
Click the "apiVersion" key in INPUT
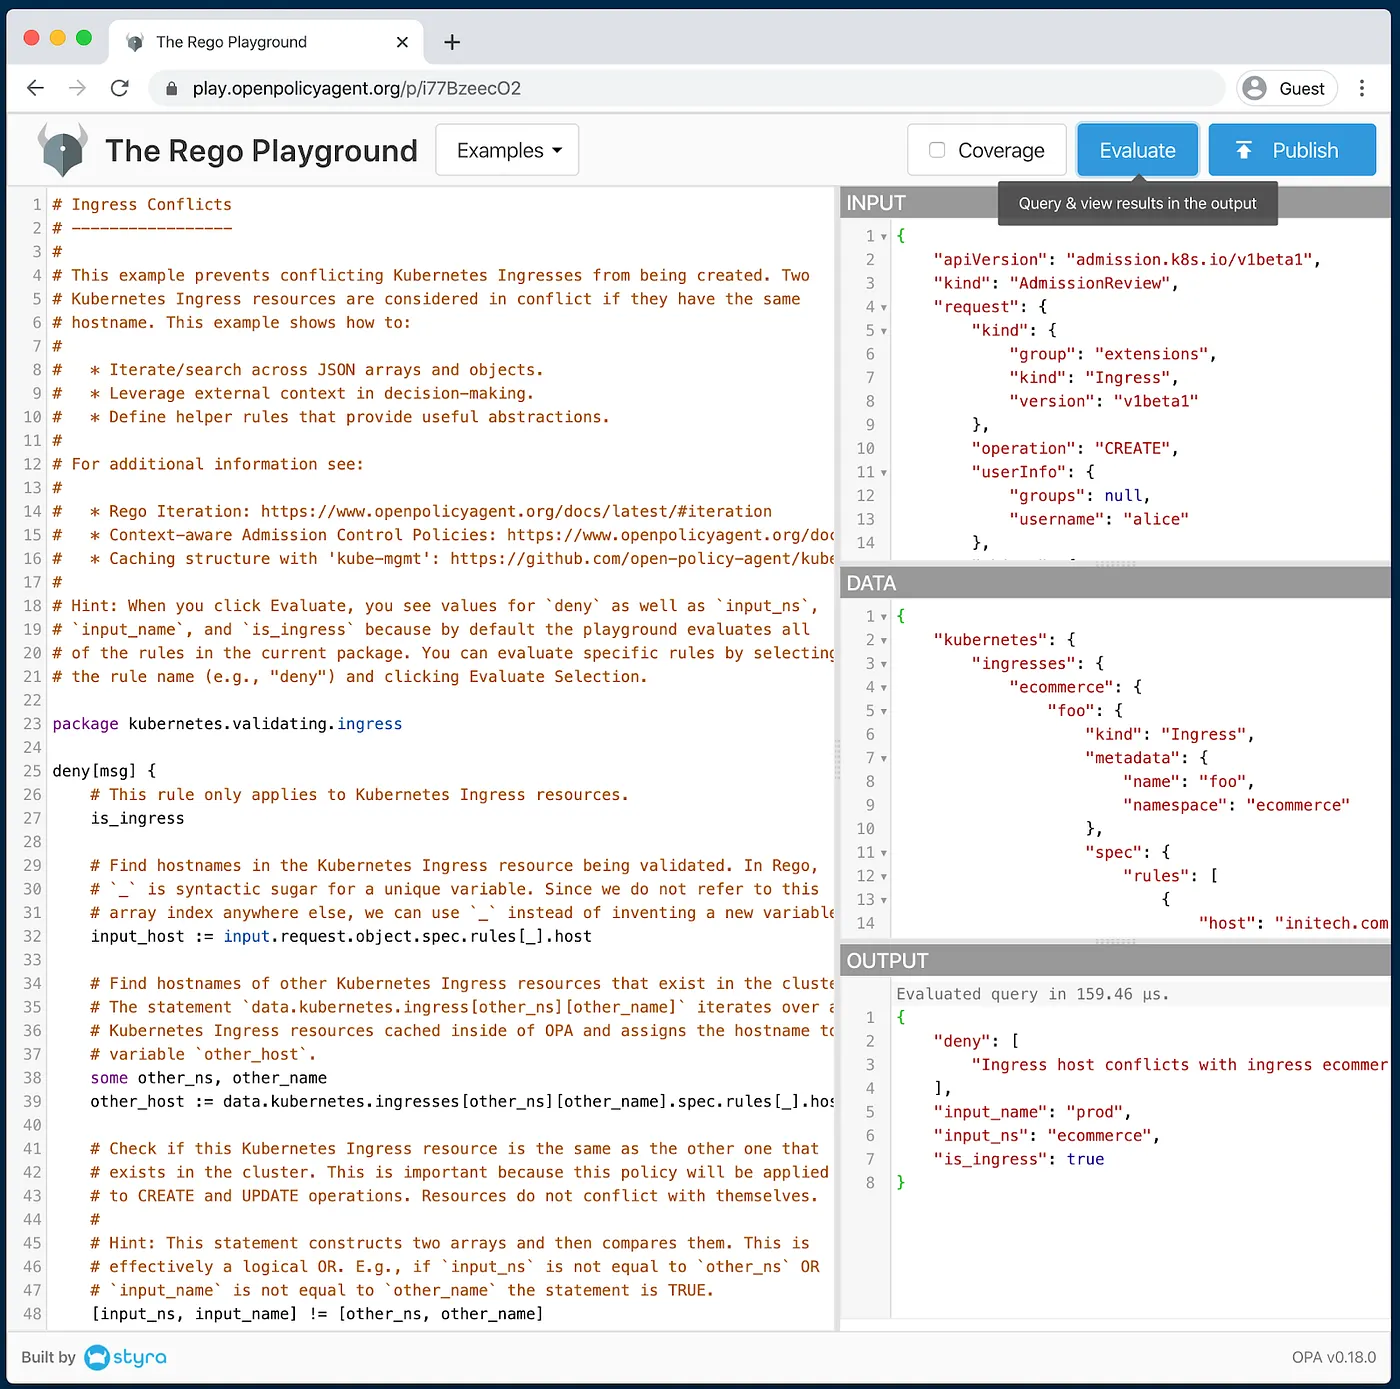(x=990, y=260)
